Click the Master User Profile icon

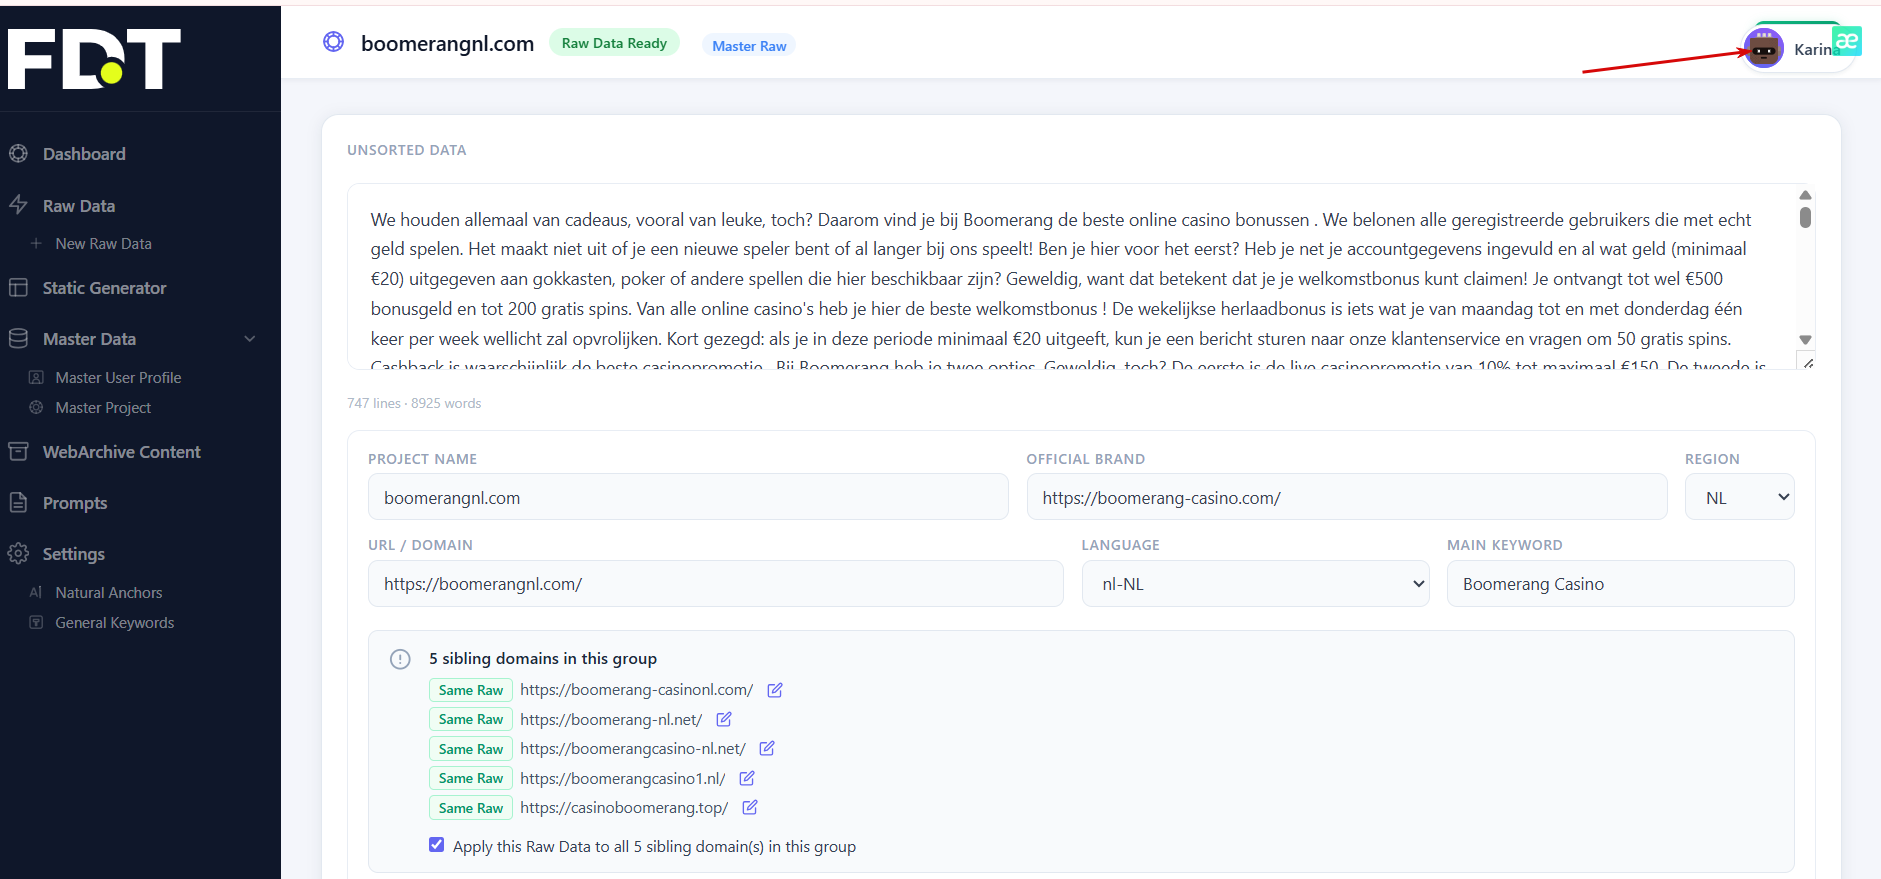click(36, 377)
